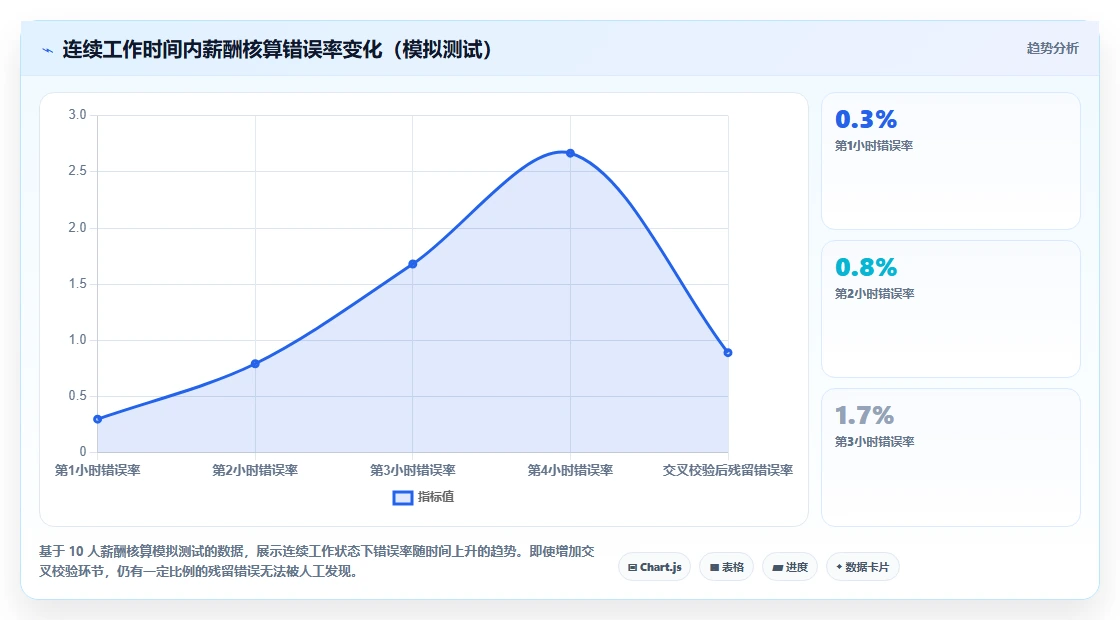Click the 交叉校验后残留错误率 data point

[x=728, y=352]
